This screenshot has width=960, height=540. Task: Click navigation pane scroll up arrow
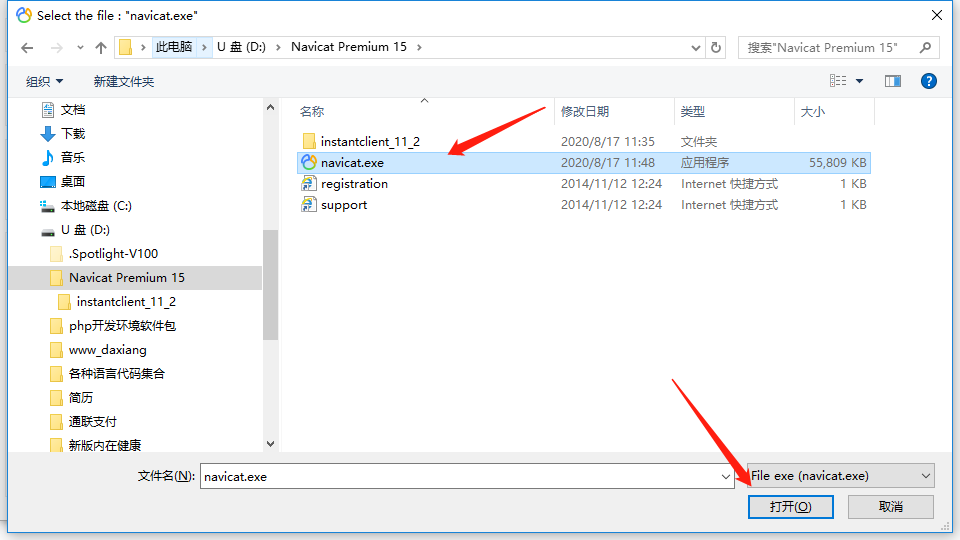pyautogui.click(x=271, y=107)
